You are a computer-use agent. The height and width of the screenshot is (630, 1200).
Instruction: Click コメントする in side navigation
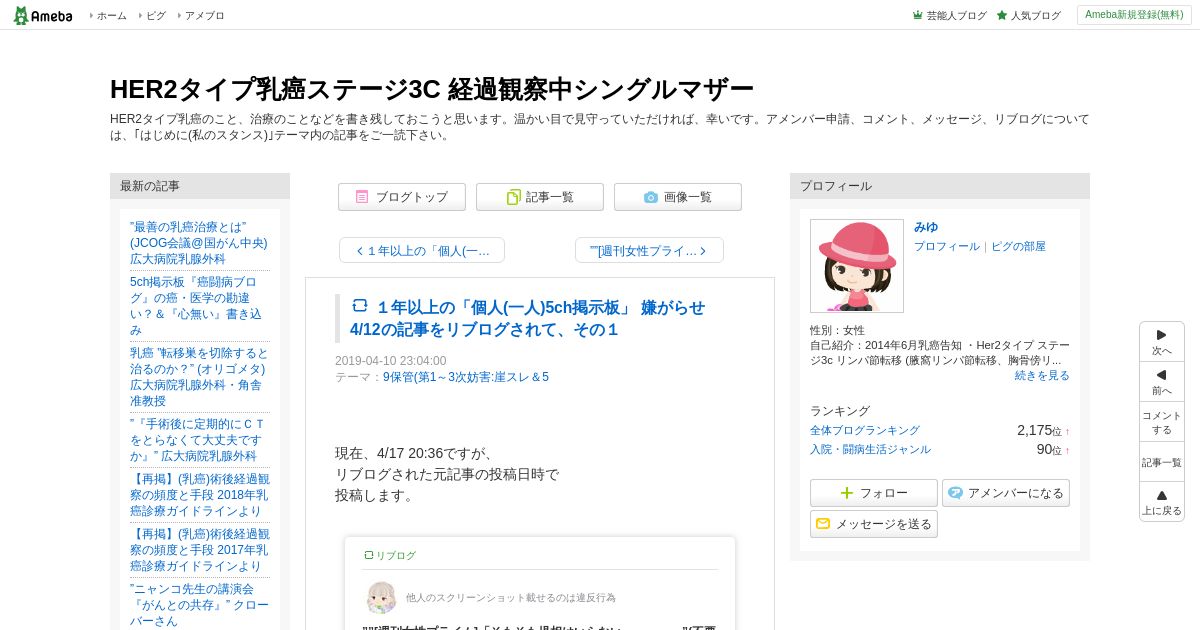pos(1162,422)
